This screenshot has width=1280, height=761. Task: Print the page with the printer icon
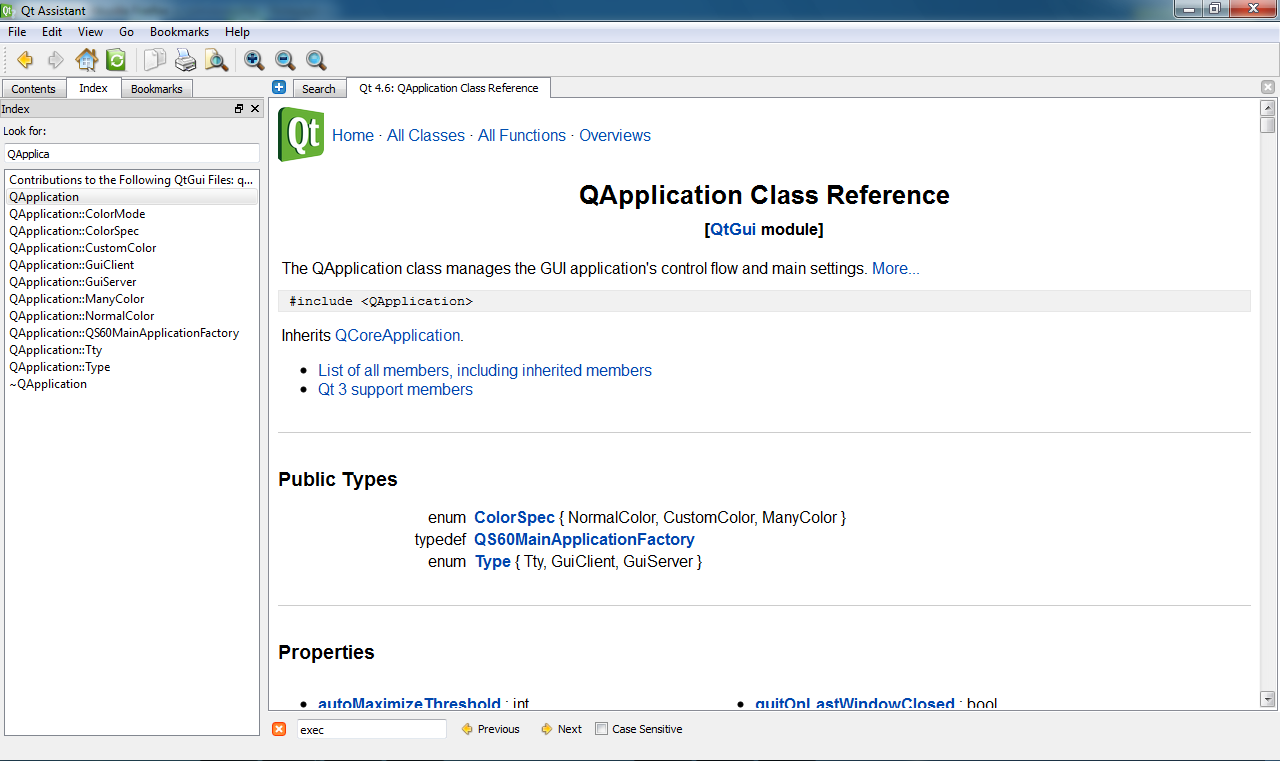pyautogui.click(x=186, y=60)
